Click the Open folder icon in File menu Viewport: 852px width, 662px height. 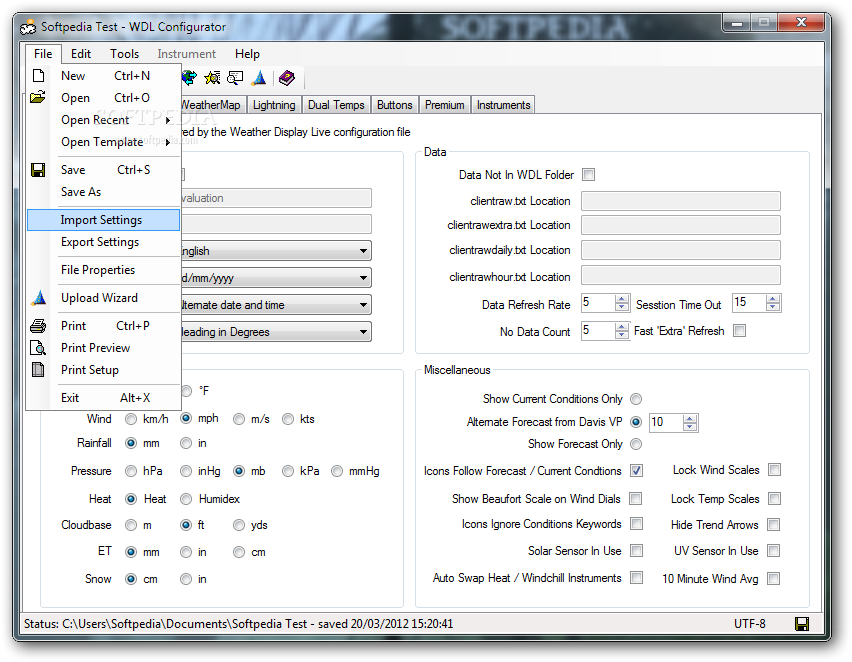[x=37, y=97]
